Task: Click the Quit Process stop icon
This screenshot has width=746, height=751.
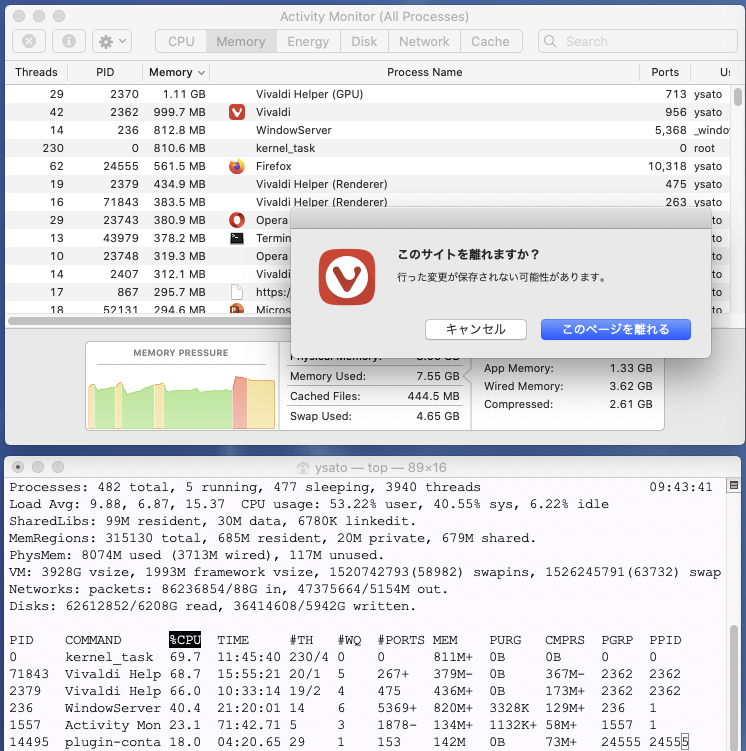Action: point(30,41)
